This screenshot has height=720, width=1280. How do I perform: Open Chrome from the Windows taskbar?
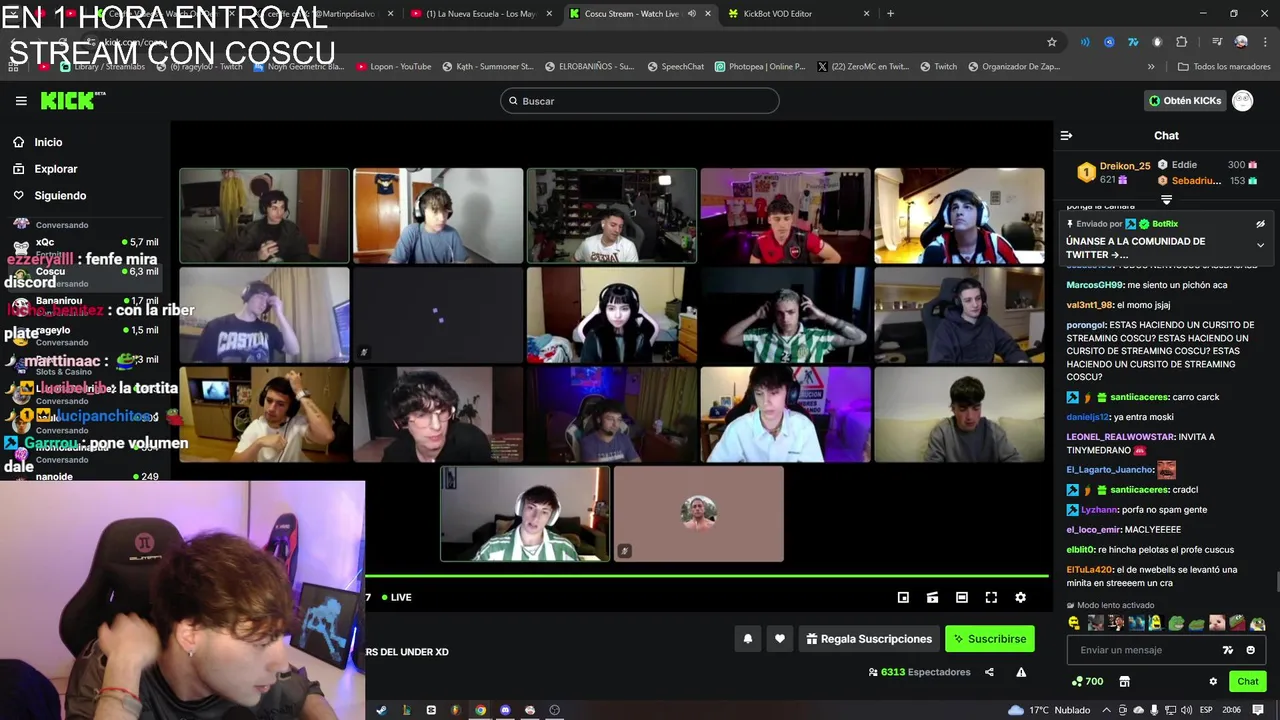(480, 710)
